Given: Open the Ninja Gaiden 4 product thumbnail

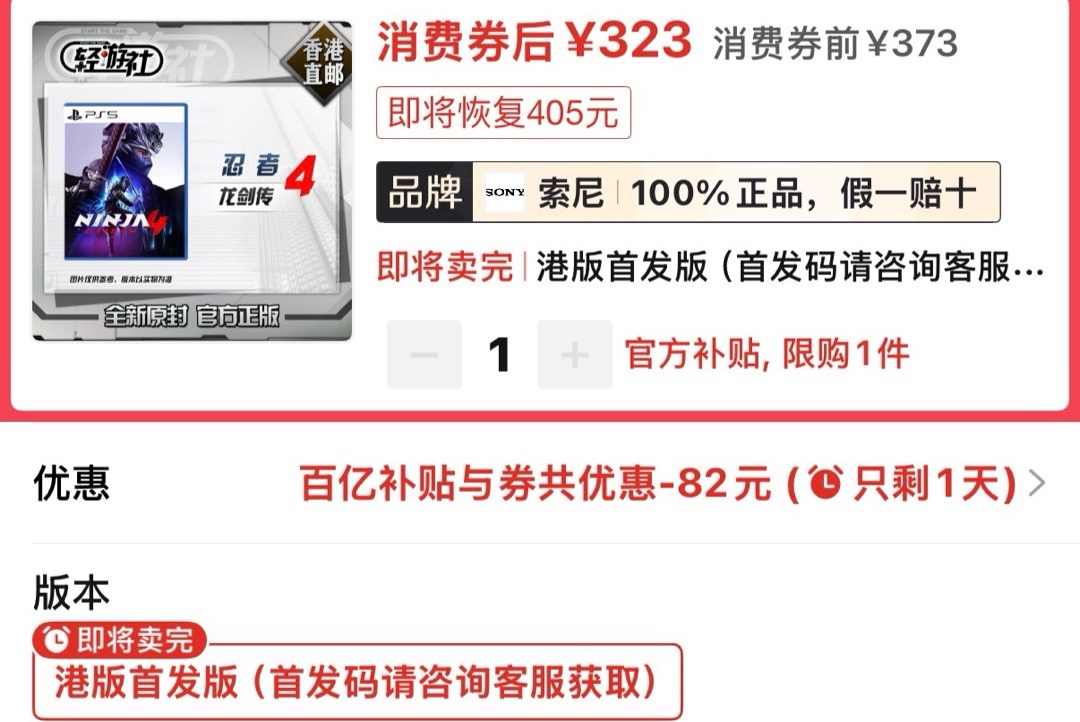Looking at the screenshot, I should pos(192,180).
